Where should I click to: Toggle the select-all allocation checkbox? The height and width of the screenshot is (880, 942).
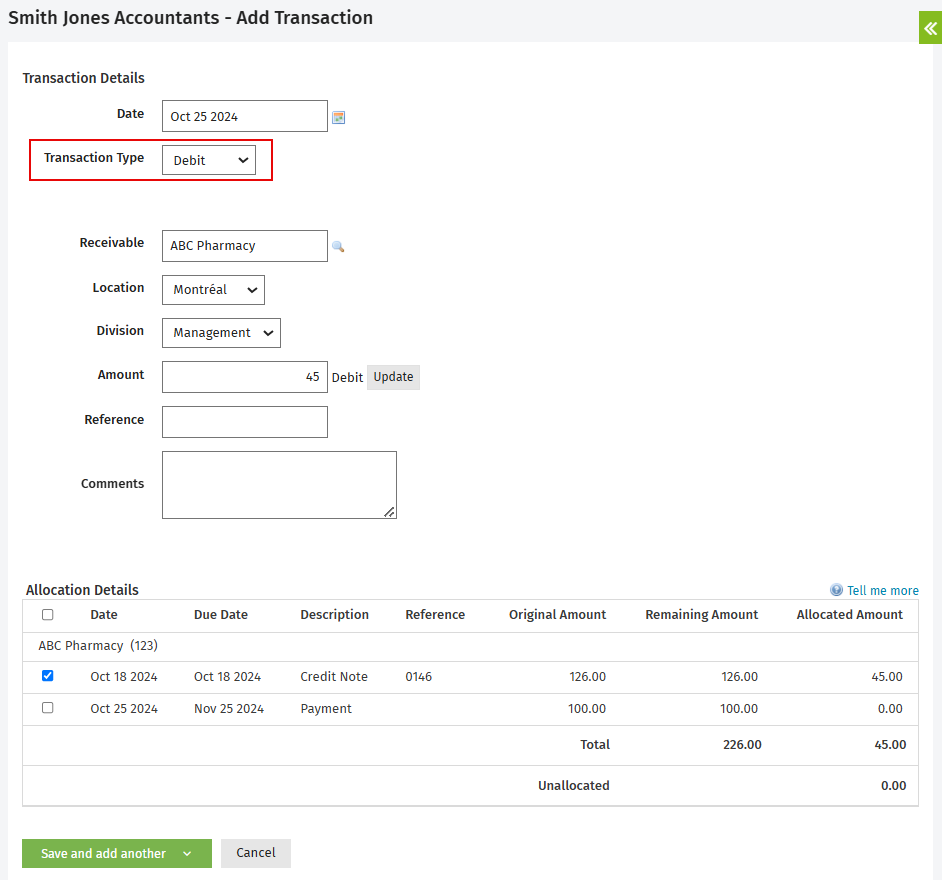tap(47, 614)
